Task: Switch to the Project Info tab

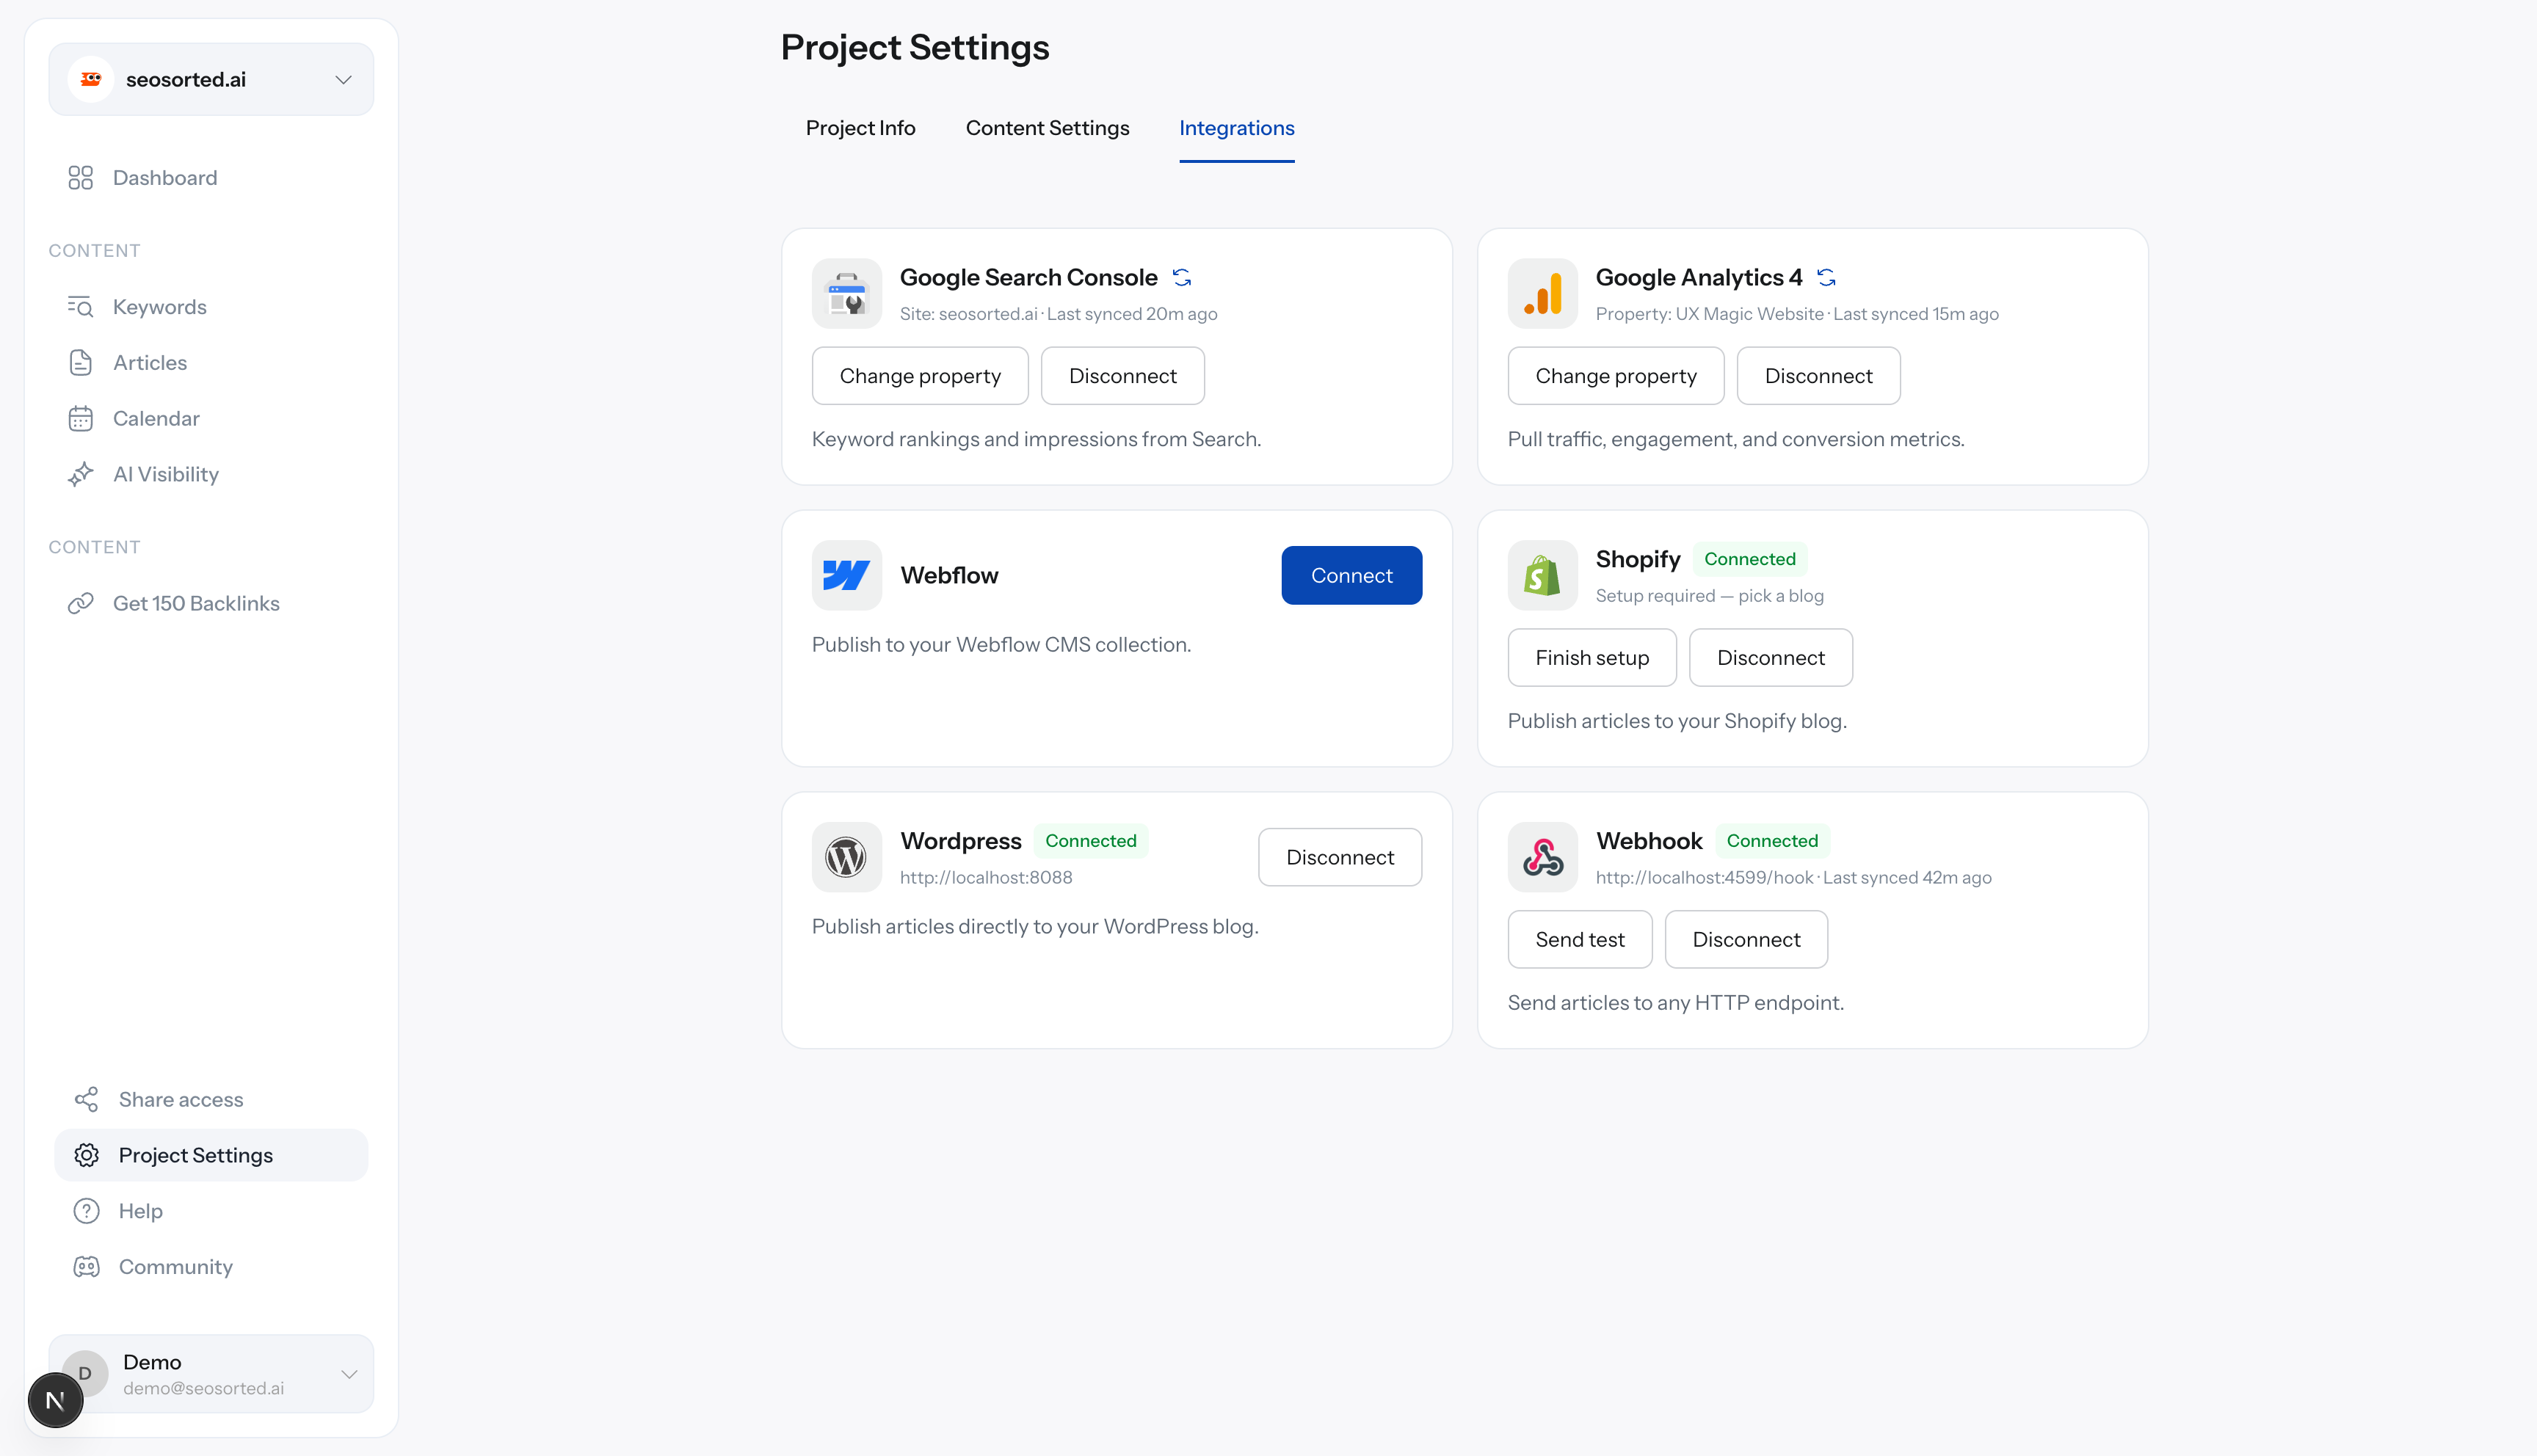Action: [860, 128]
